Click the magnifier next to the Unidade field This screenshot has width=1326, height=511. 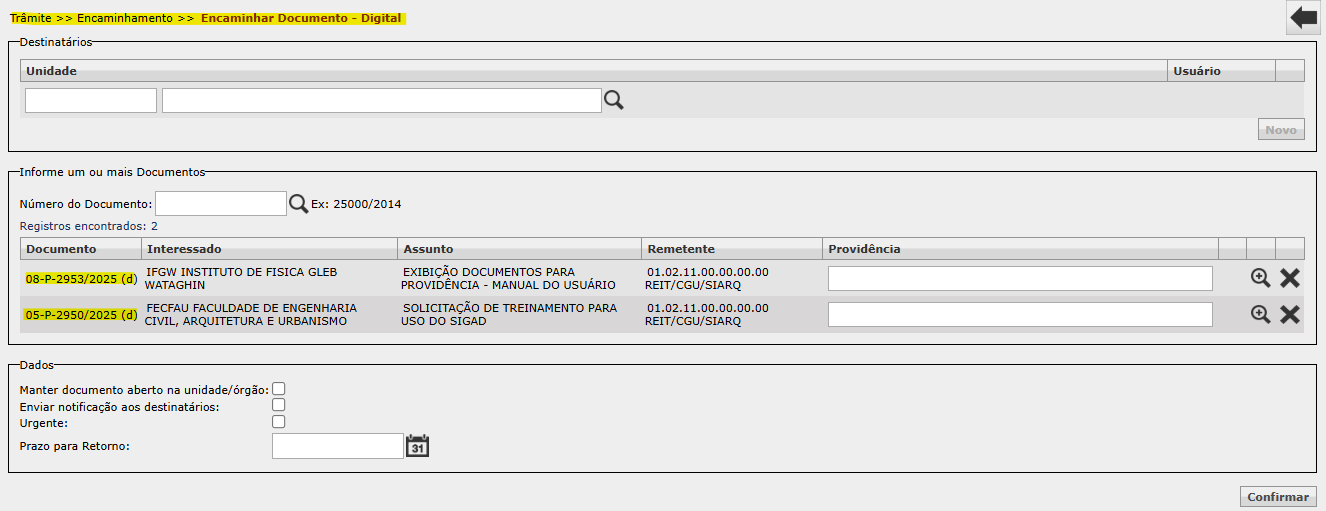[613, 100]
